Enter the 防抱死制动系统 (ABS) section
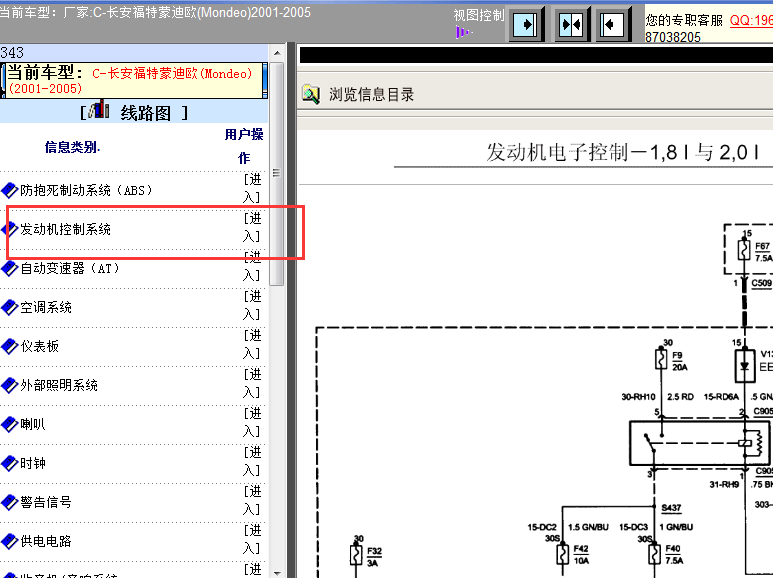This screenshot has height=578, width=773. point(252,188)
